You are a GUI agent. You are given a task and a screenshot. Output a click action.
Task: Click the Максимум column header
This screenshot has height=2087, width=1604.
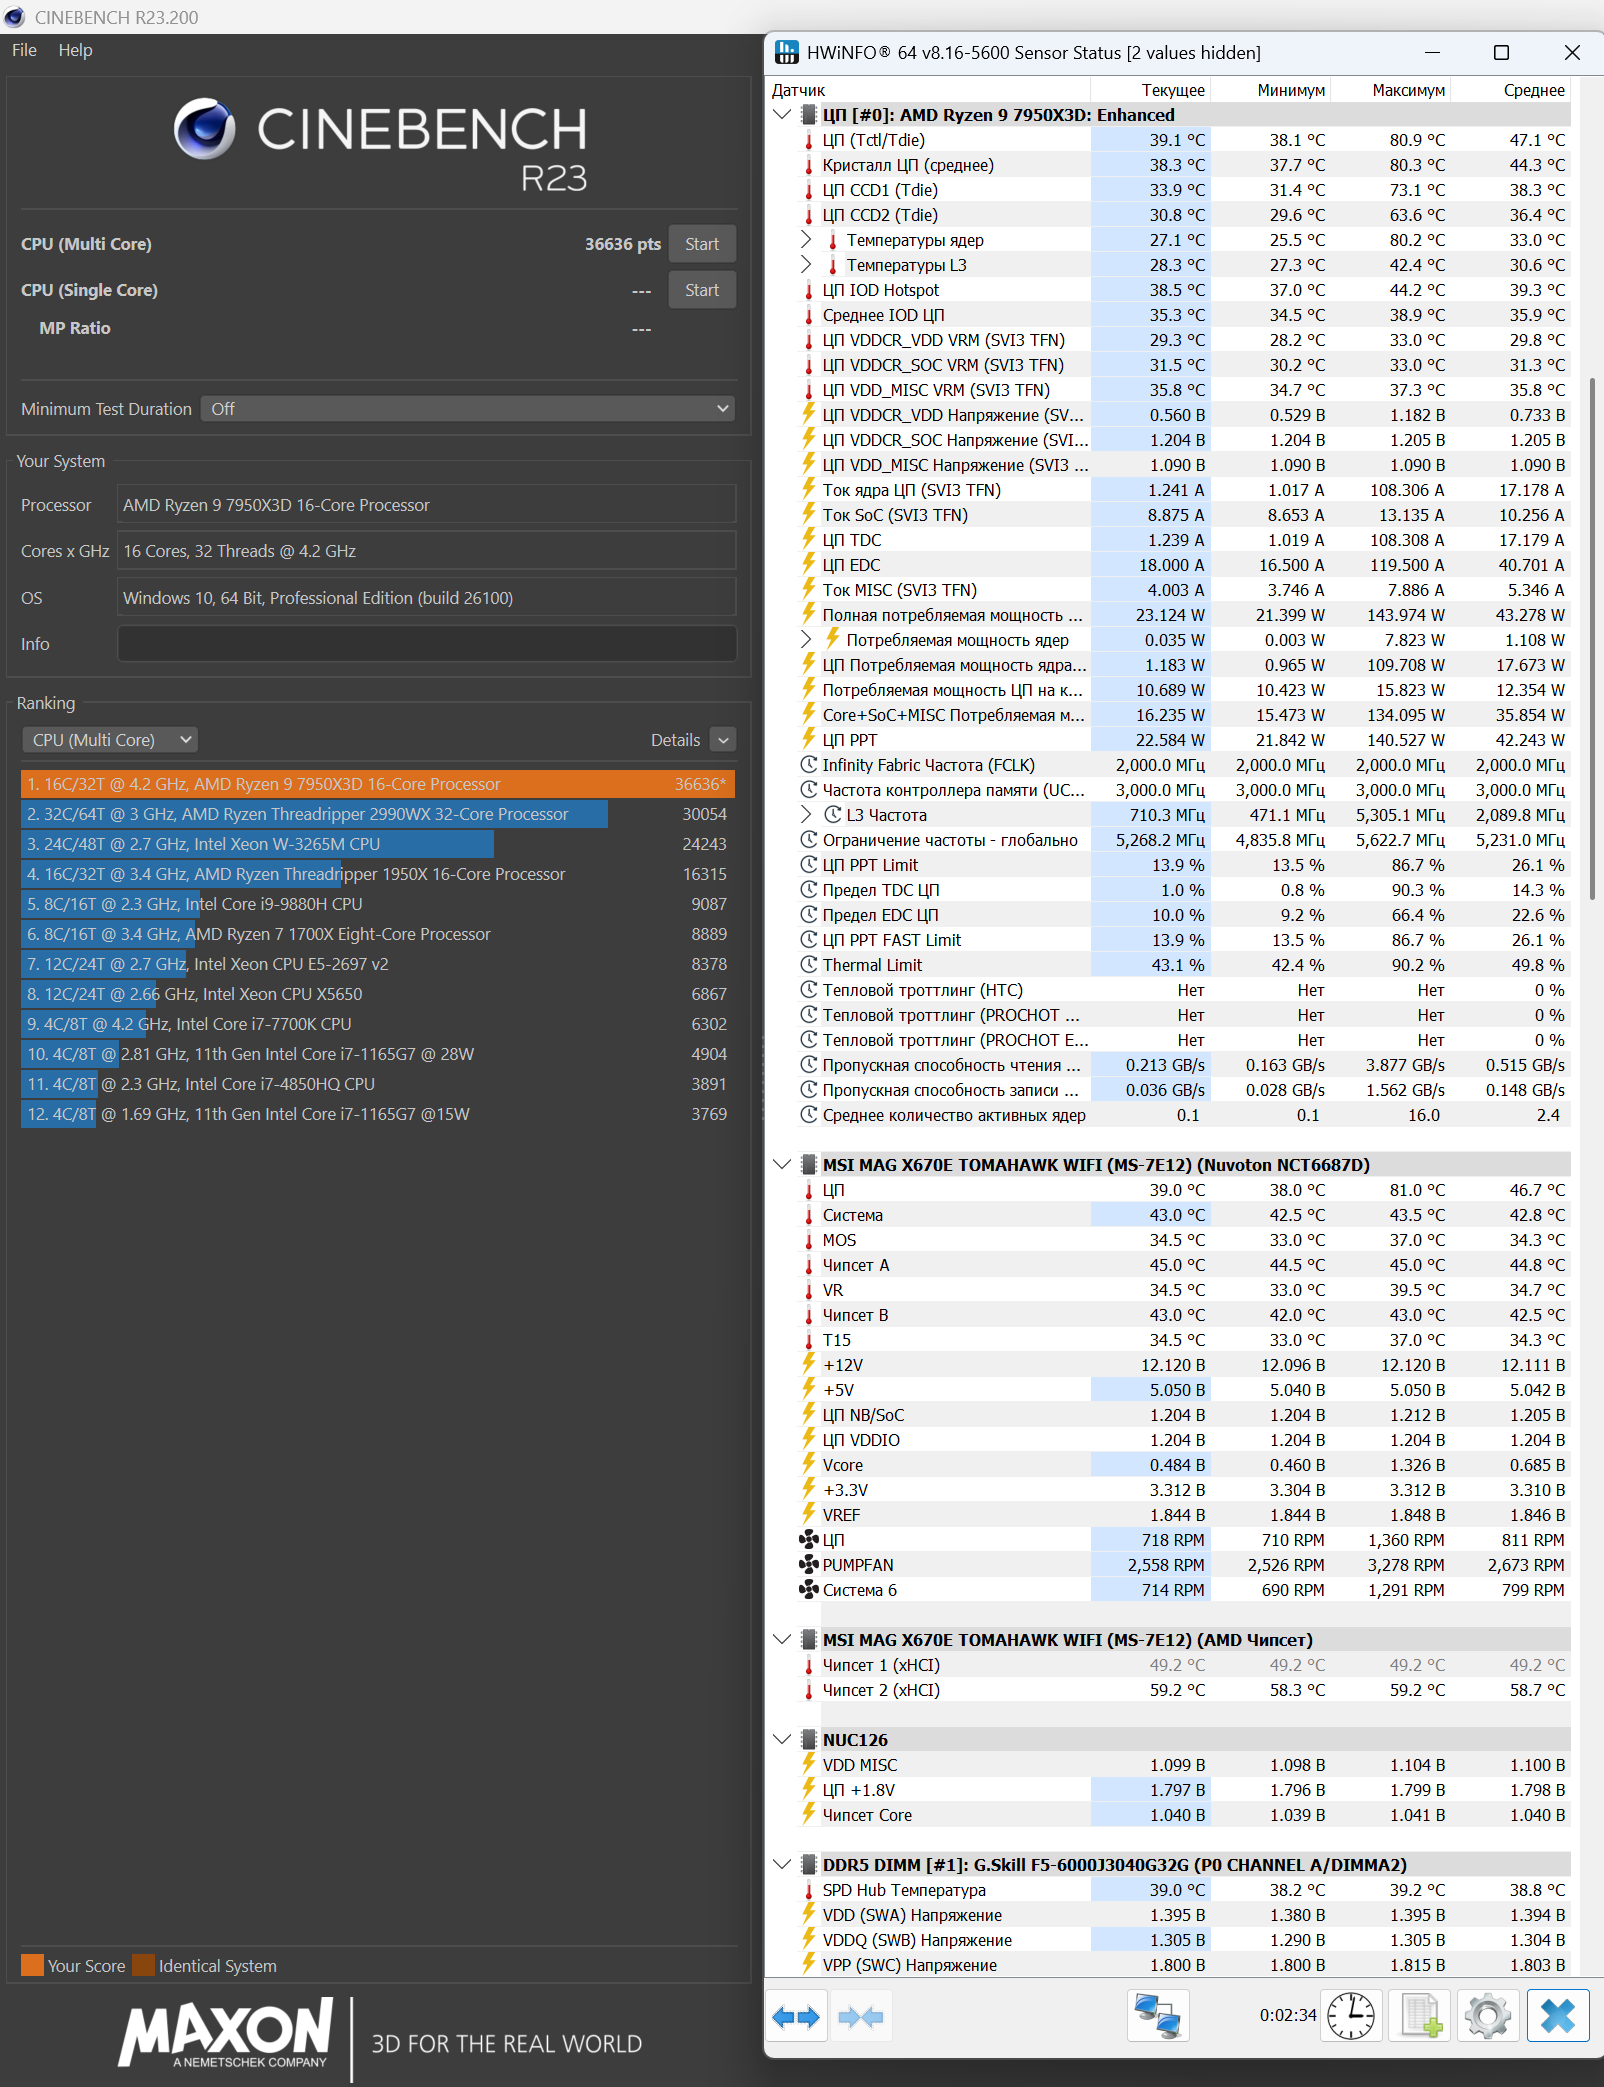coord(1390,90)
